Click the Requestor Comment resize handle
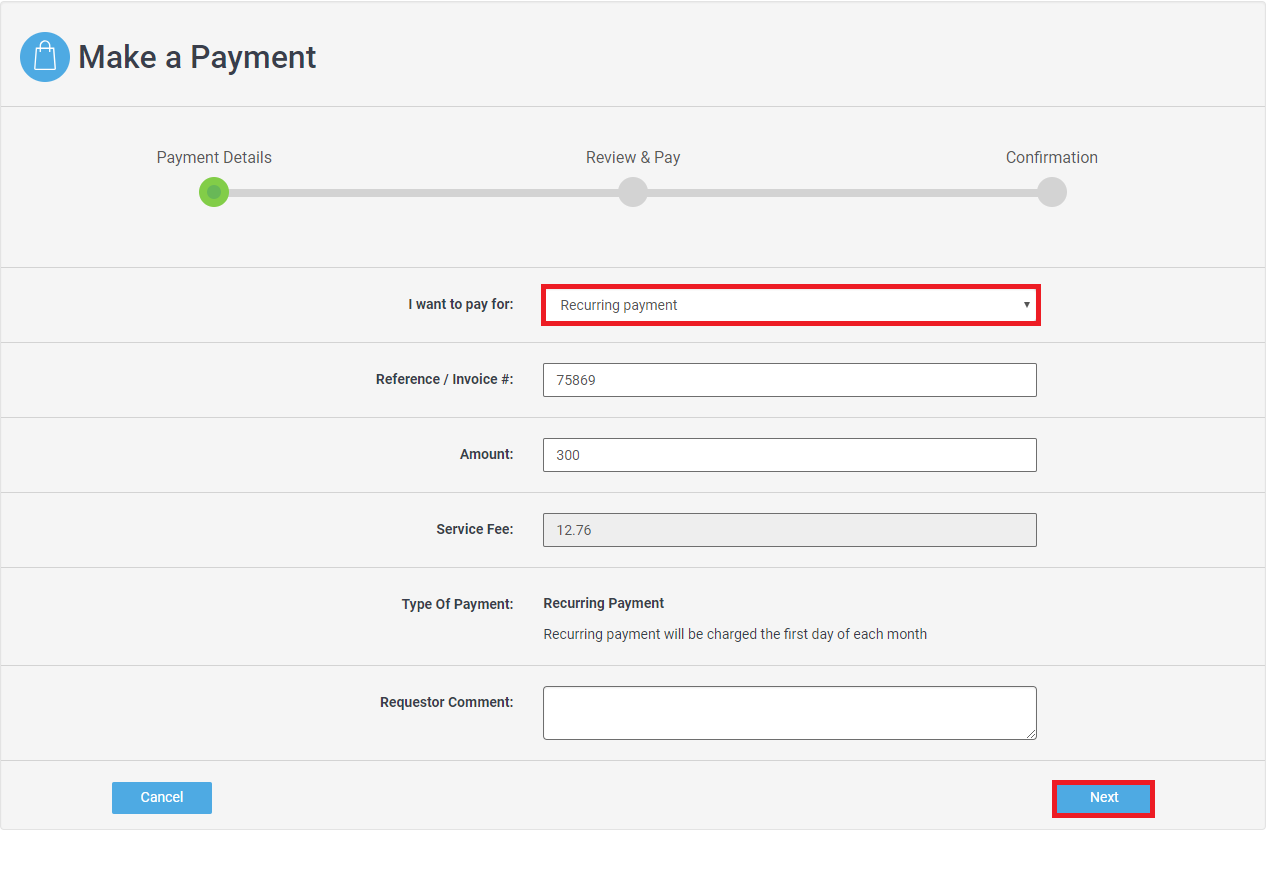Viewport: 1272px width, 880px height. point(1031,734)
